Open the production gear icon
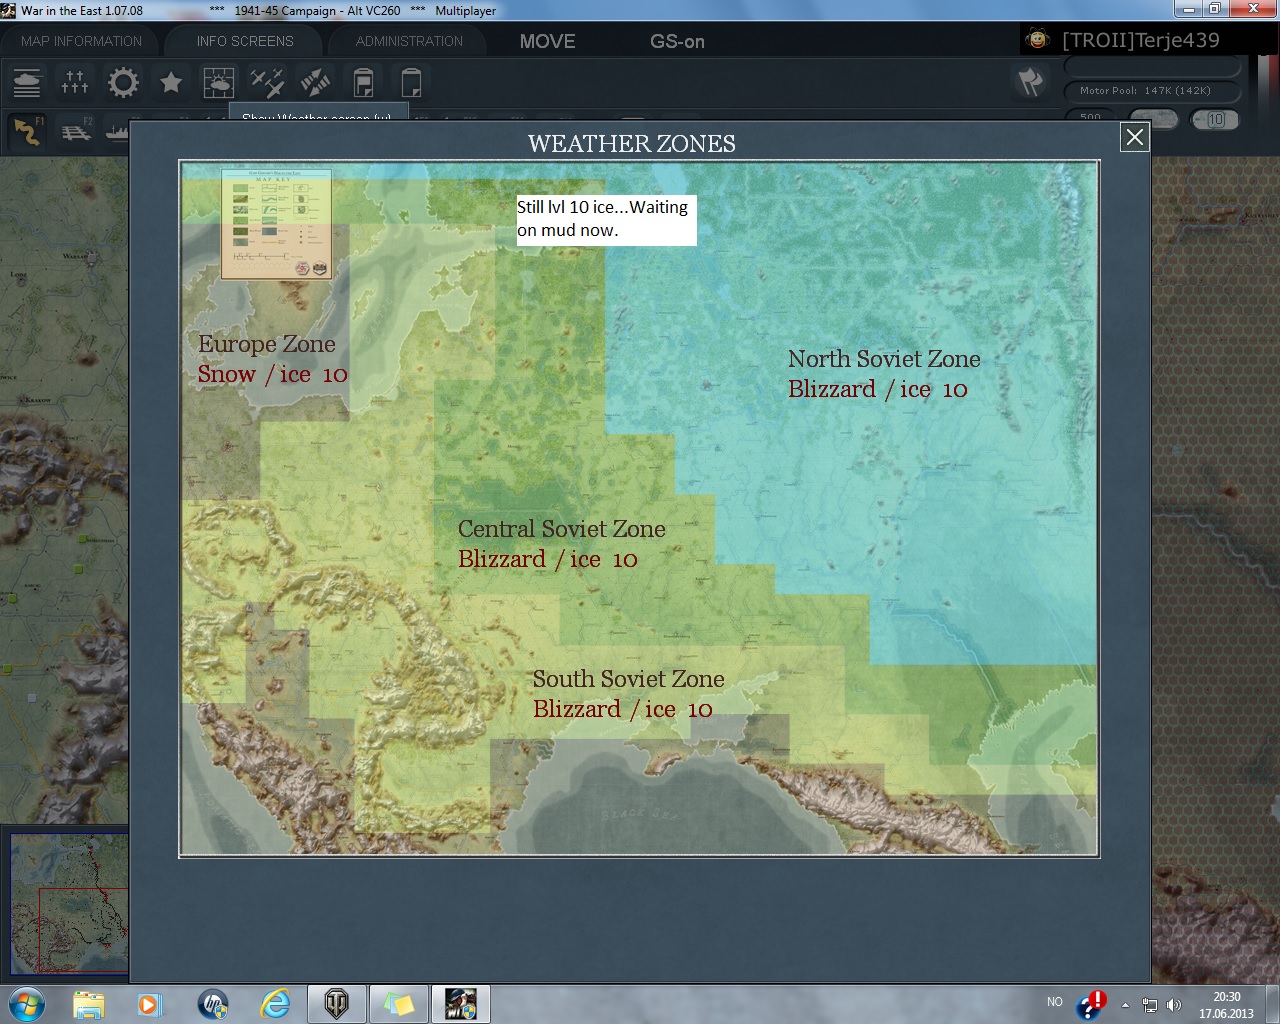This screenshot has width=1280, height=1024. [123, 82]
